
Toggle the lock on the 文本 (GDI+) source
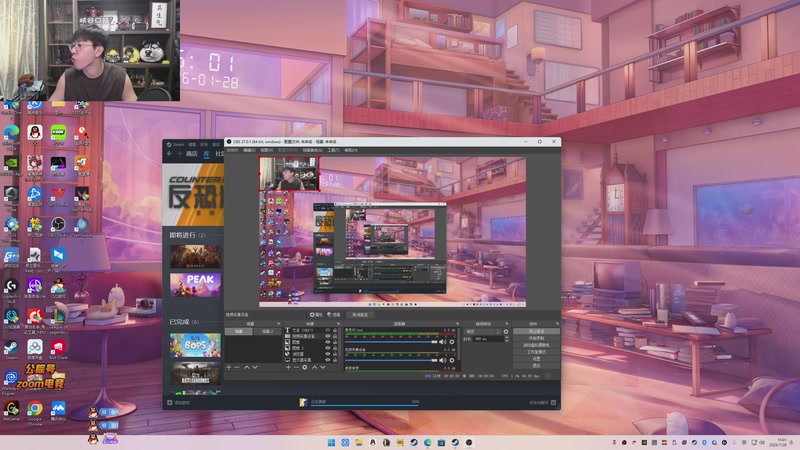click(335, 330)
